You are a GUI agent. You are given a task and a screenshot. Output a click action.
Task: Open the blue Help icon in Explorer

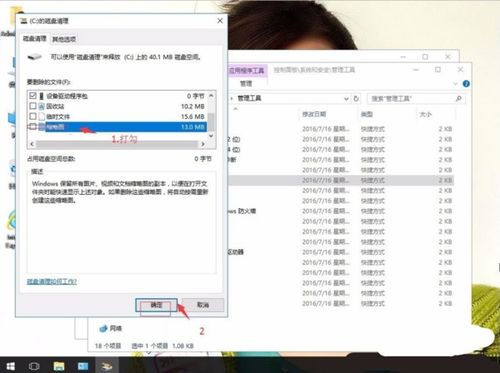[466, 84]
